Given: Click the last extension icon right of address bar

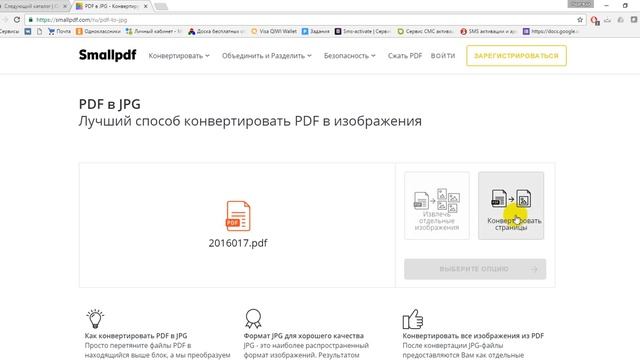Looking at the screenshot, I should pos(634,20).
